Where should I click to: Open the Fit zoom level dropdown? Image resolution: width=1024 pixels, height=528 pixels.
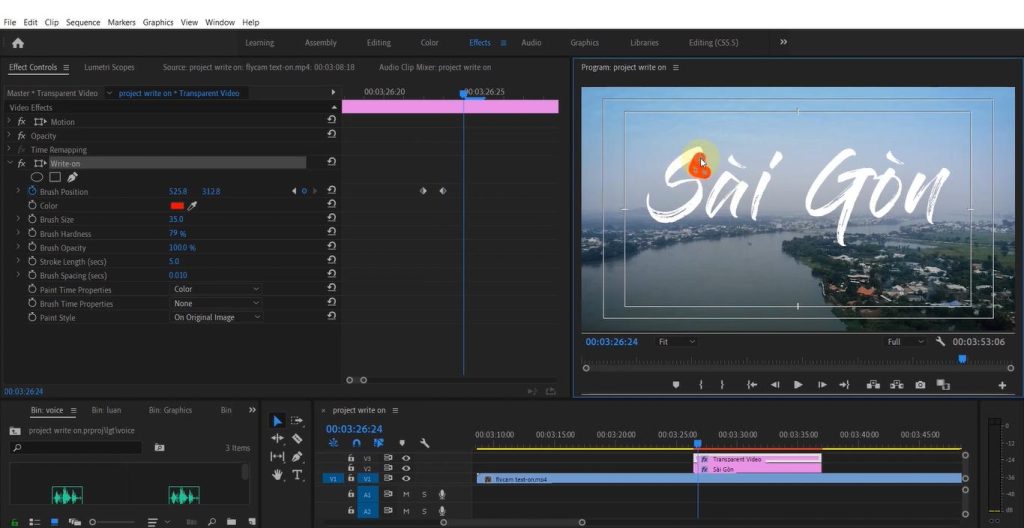point(677,342)
